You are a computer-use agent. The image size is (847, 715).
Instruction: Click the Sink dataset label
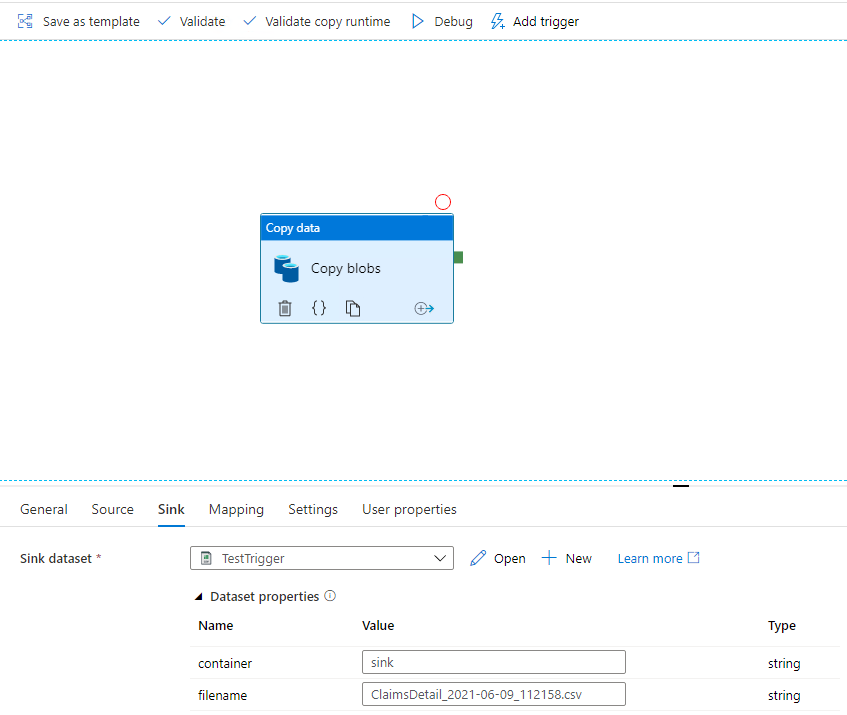56,558
